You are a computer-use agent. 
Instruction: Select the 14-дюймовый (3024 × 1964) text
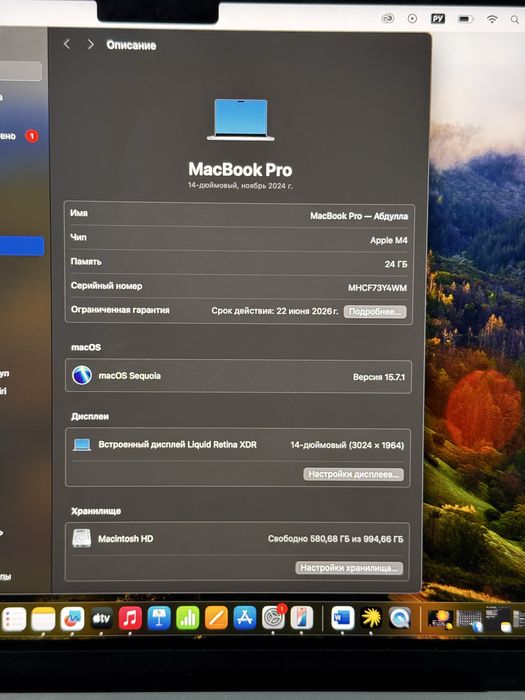click(347, 445)
